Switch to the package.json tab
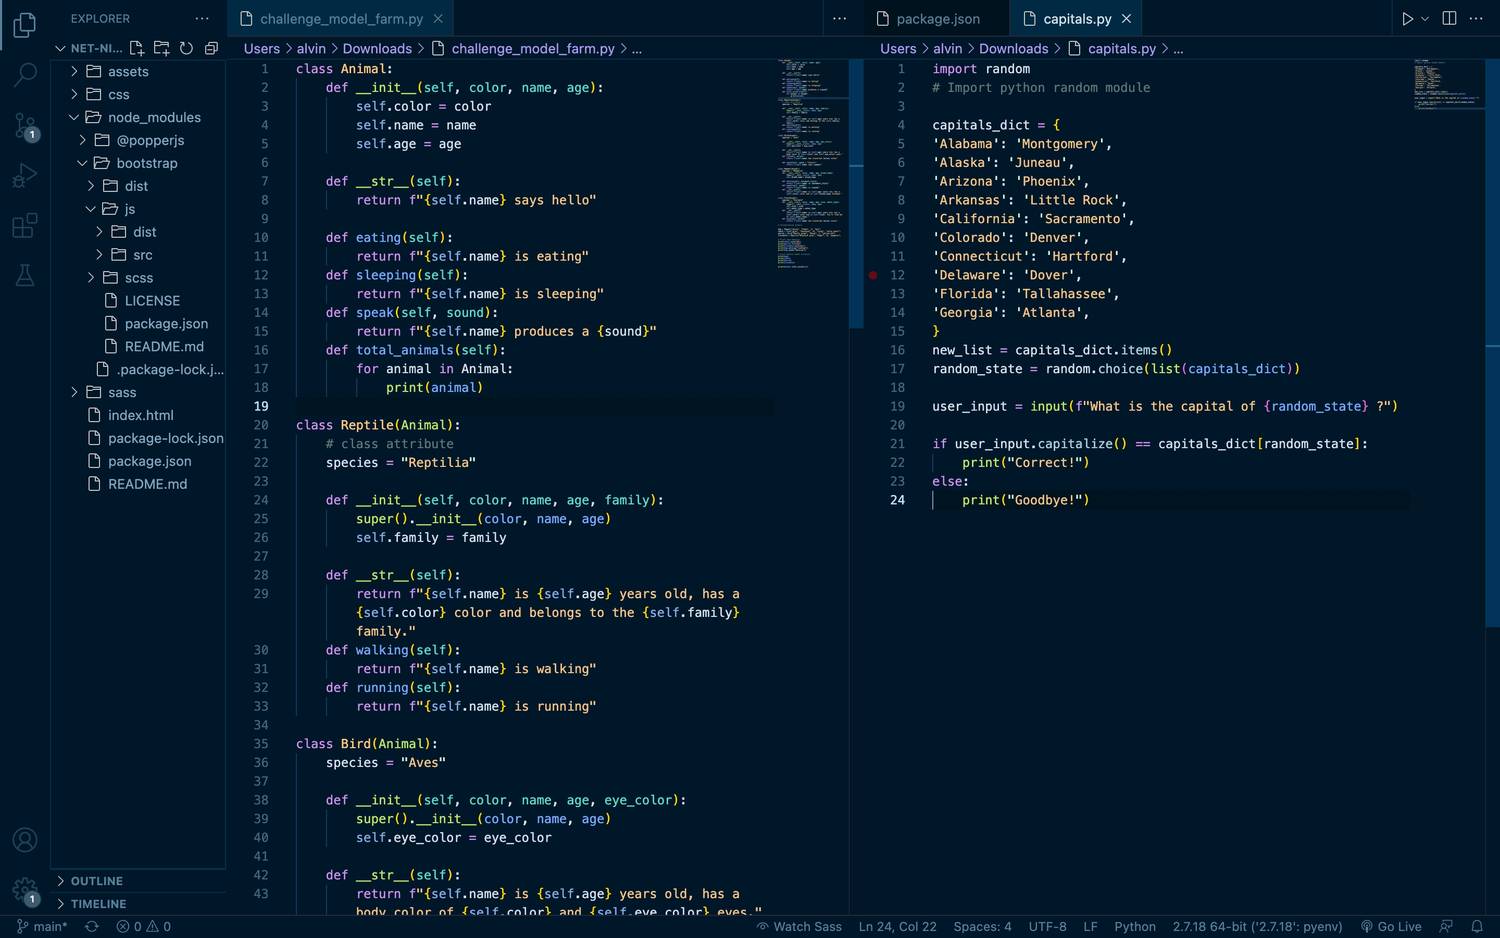 [937, 19]
